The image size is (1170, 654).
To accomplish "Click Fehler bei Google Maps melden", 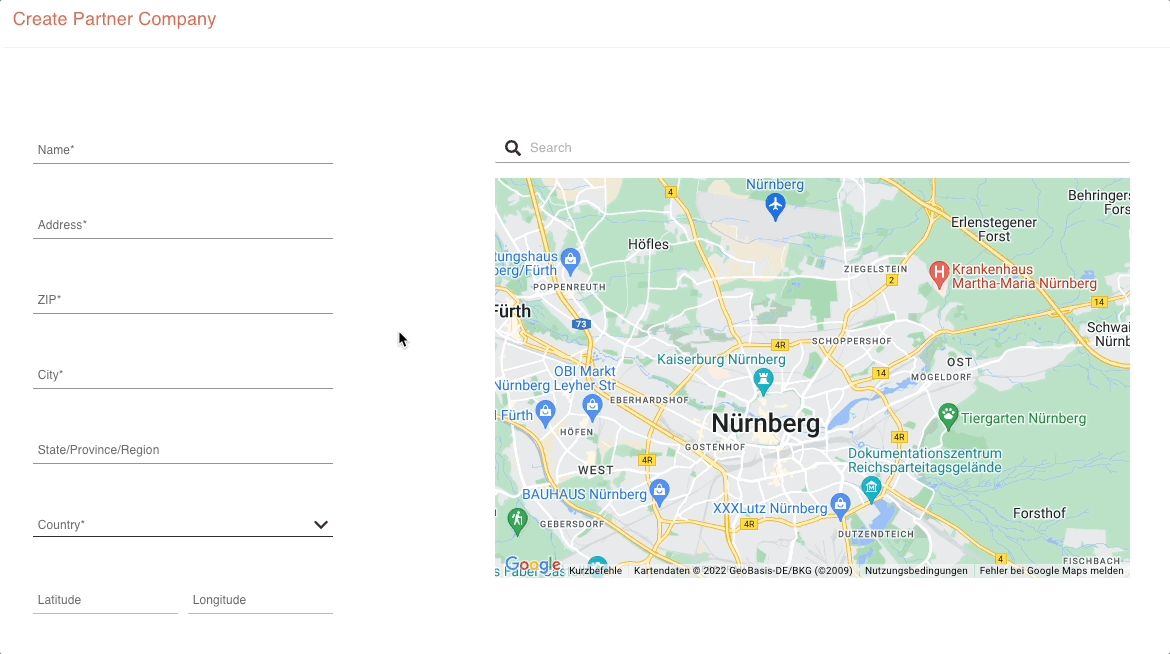I will pos(1051,571).
